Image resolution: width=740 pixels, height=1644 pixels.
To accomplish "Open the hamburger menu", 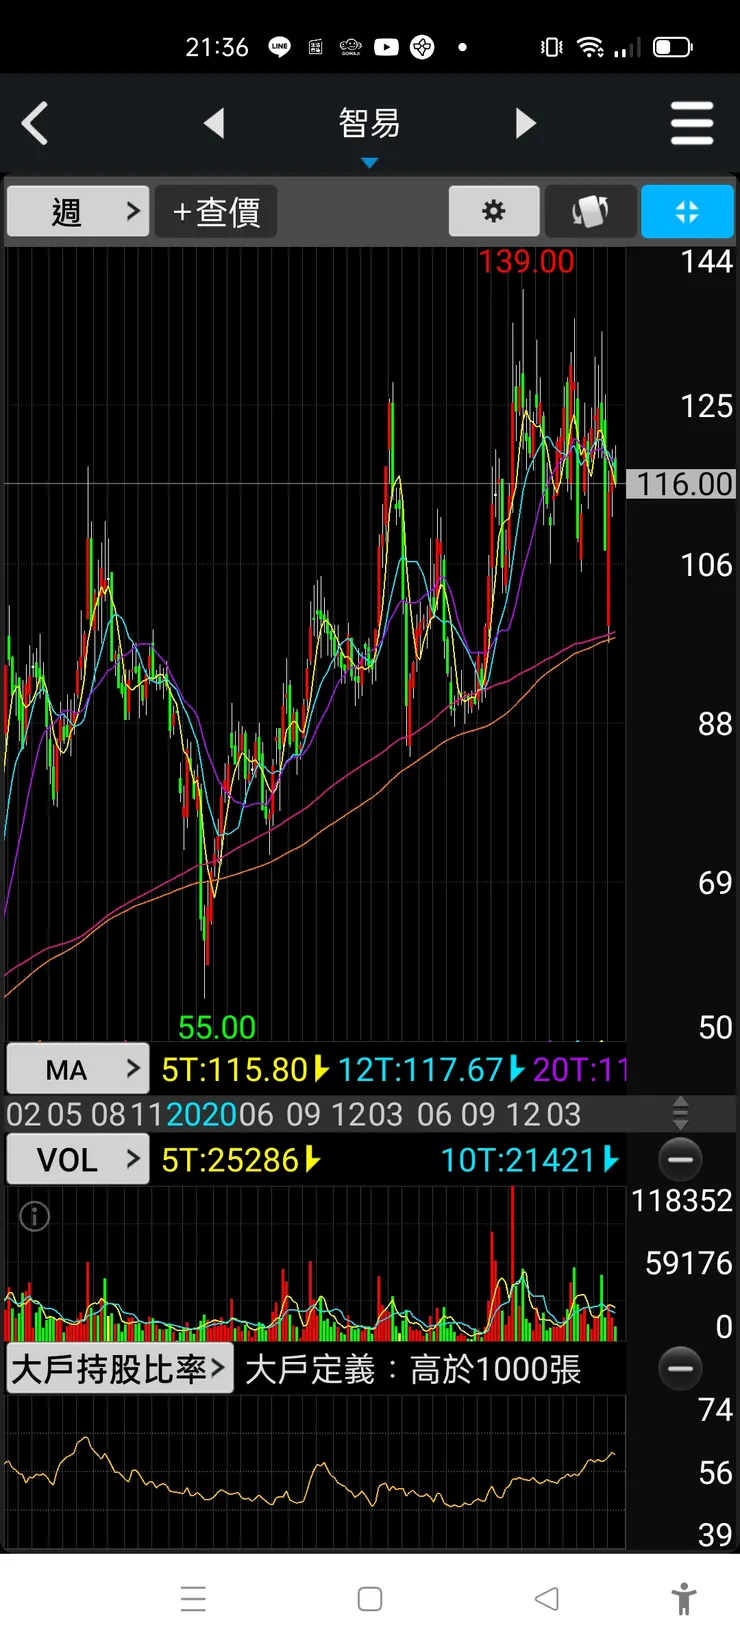I will pos(692,124).
